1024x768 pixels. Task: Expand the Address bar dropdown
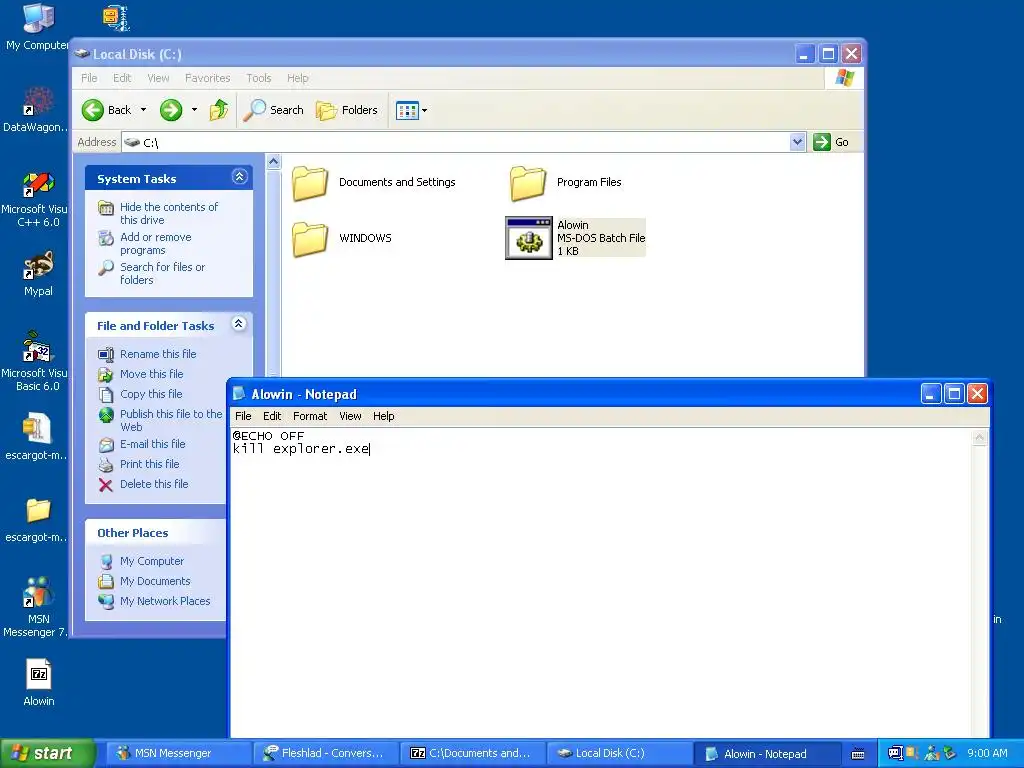[797, 142]
